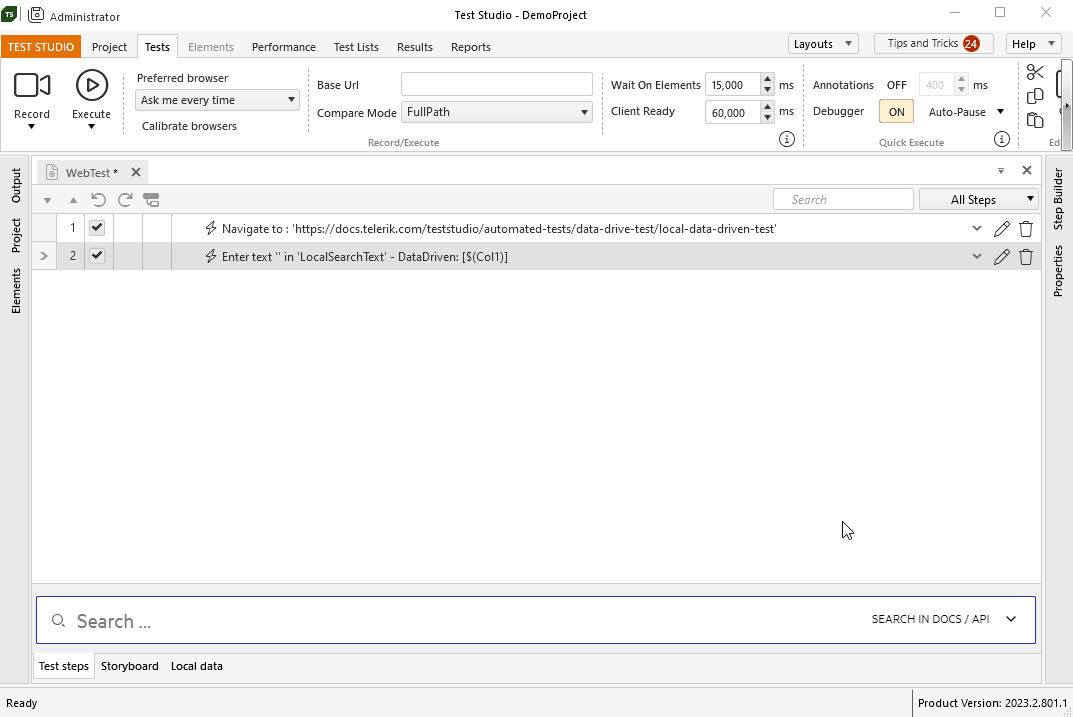Open Tips and Tricks button
Viewport: 1073px width, 717px height.
(933, 44)
